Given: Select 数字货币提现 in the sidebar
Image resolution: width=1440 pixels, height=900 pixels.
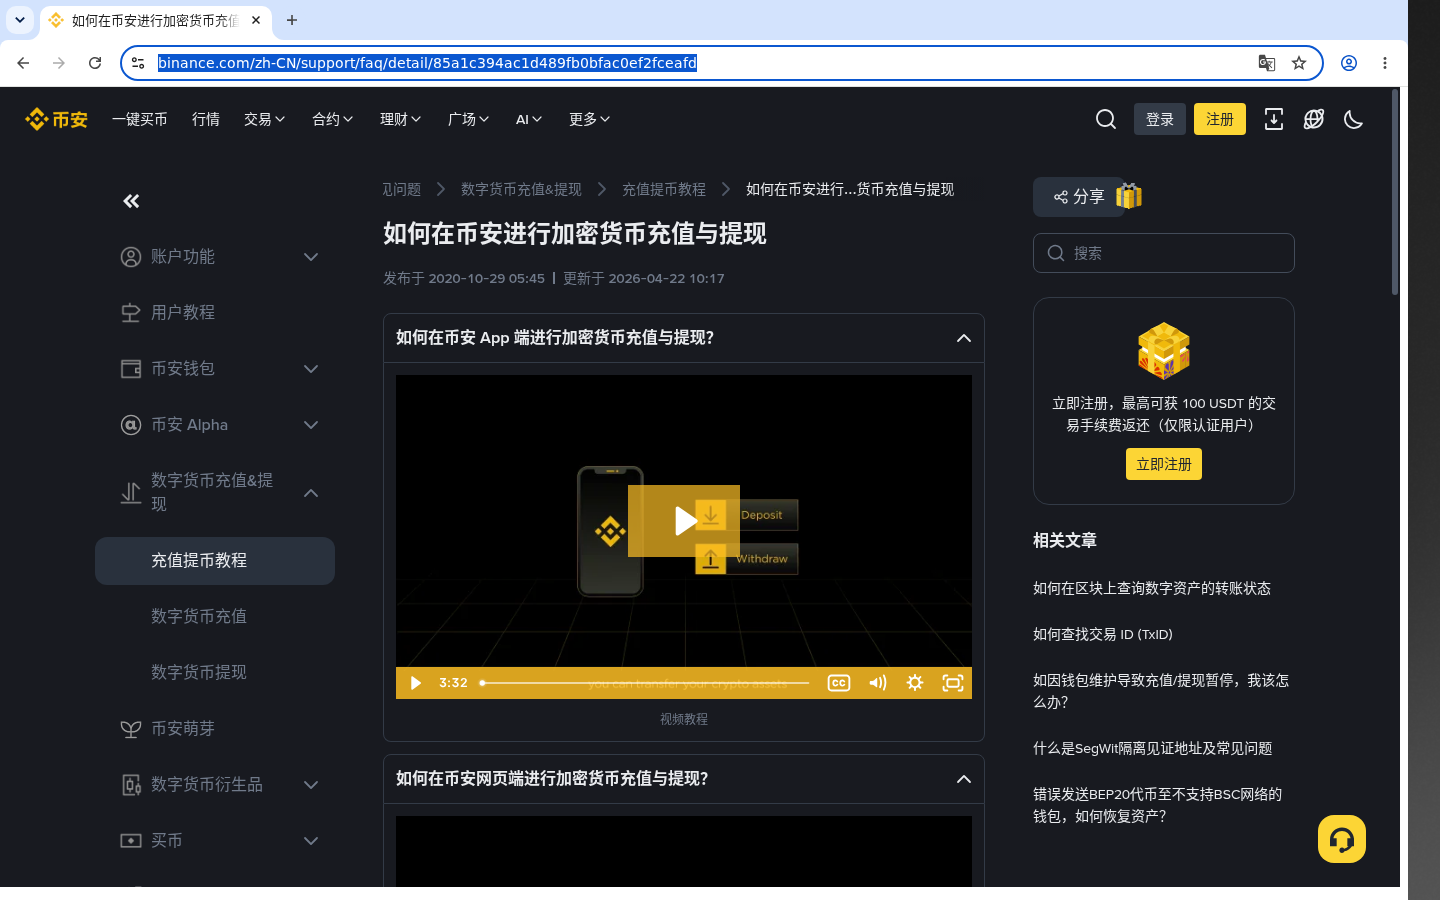Looking at the screenshot, I should (x=215, y=673).
